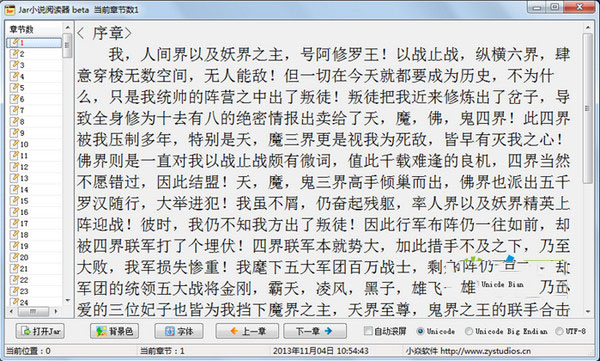Click the Jar reader title bar app icon
The image size is (600, 361).
coord(10,9)
